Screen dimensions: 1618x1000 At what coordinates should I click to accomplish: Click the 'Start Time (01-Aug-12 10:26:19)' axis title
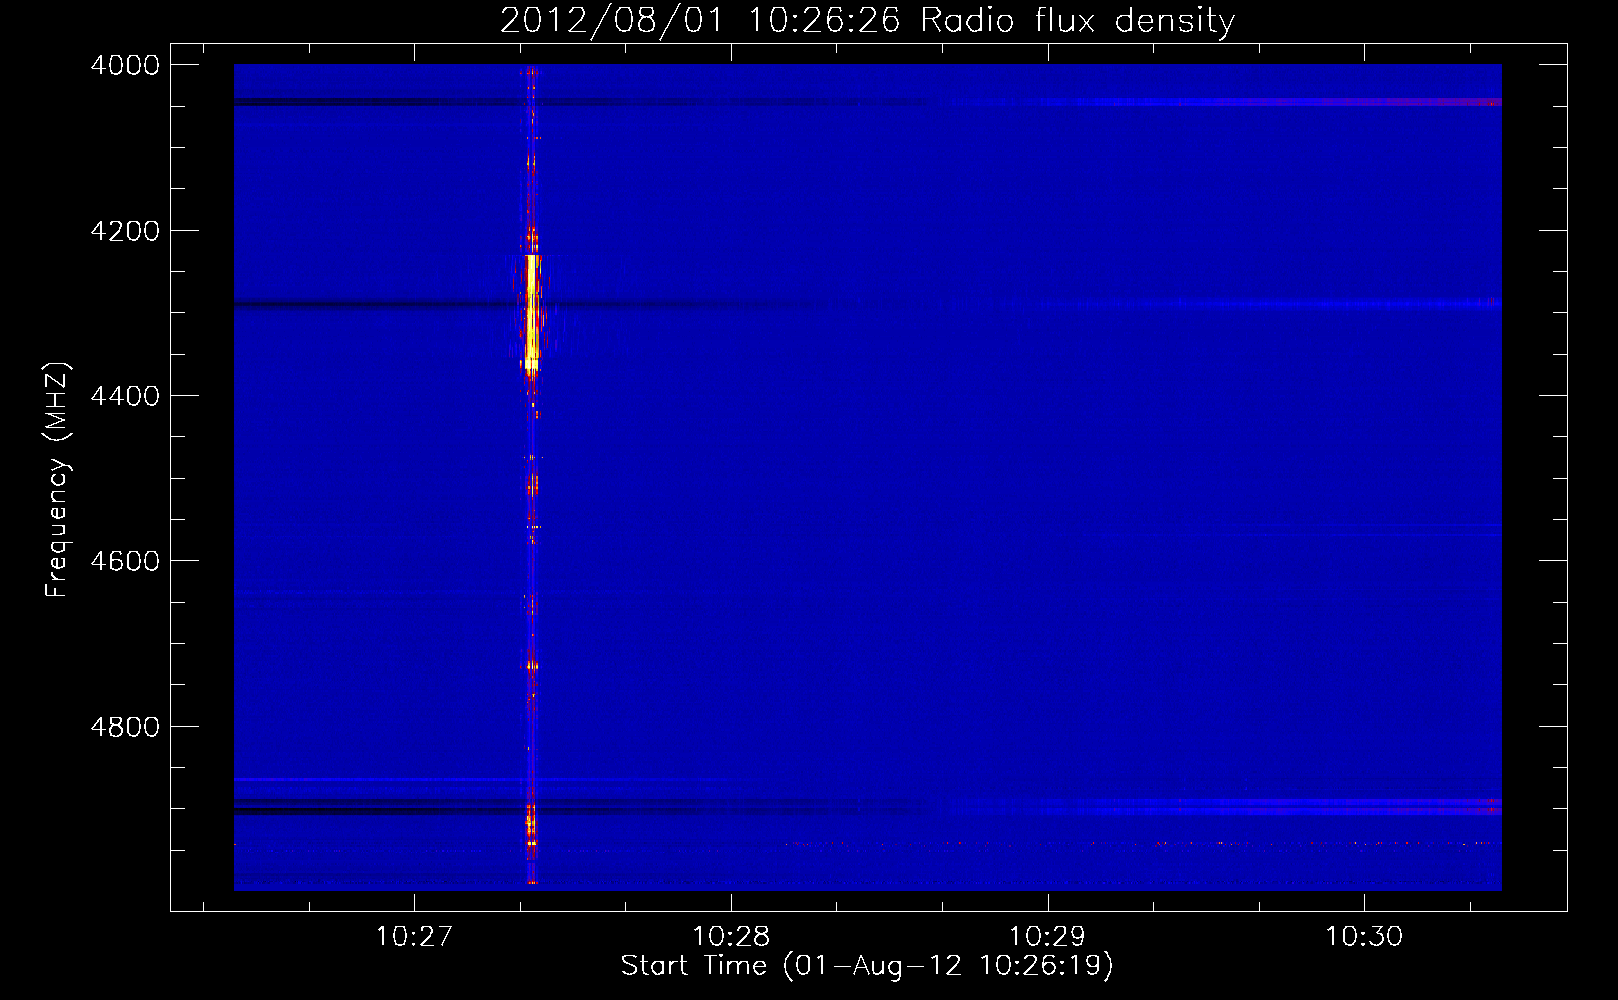click(867, 966)
